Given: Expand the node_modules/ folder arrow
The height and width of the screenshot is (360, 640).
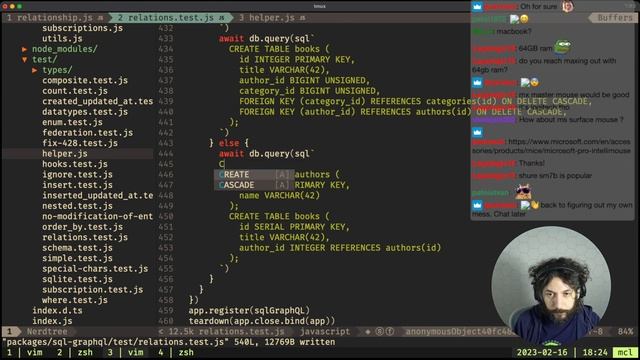Looking at the screenshot, I should pyautogui.click(x=24, y=49).
